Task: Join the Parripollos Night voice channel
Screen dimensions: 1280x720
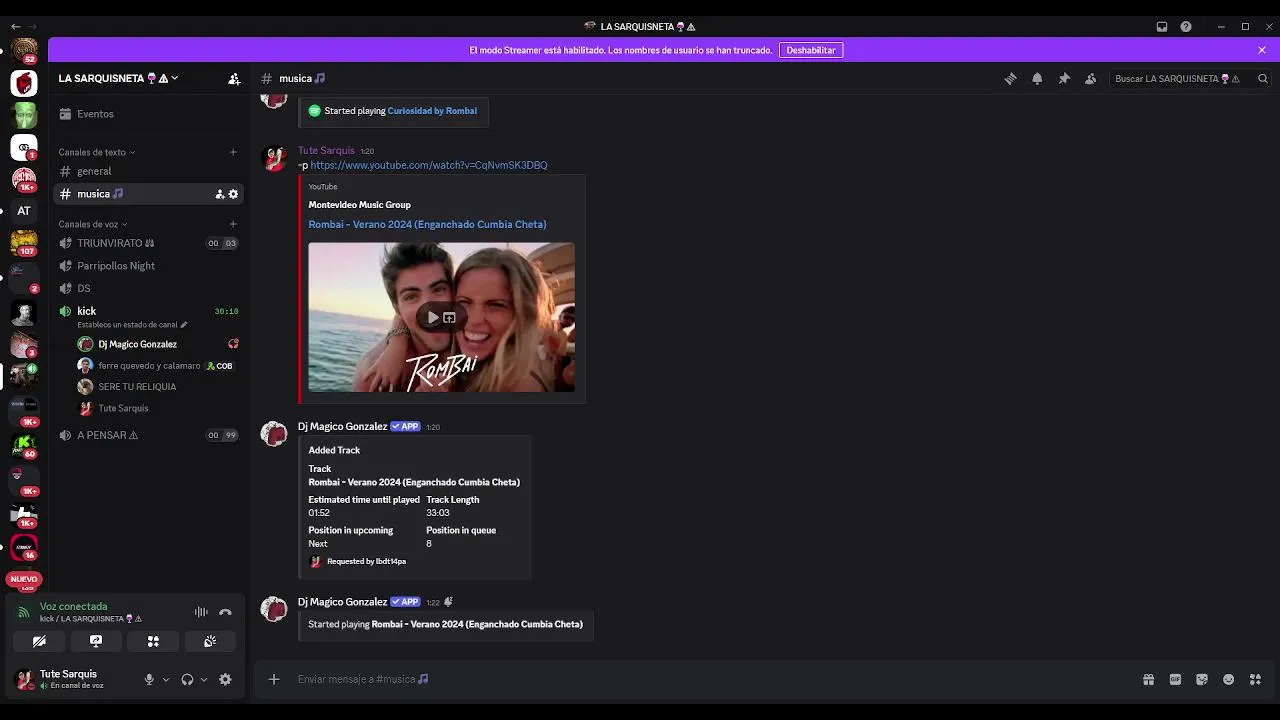Action: [149, 266]
